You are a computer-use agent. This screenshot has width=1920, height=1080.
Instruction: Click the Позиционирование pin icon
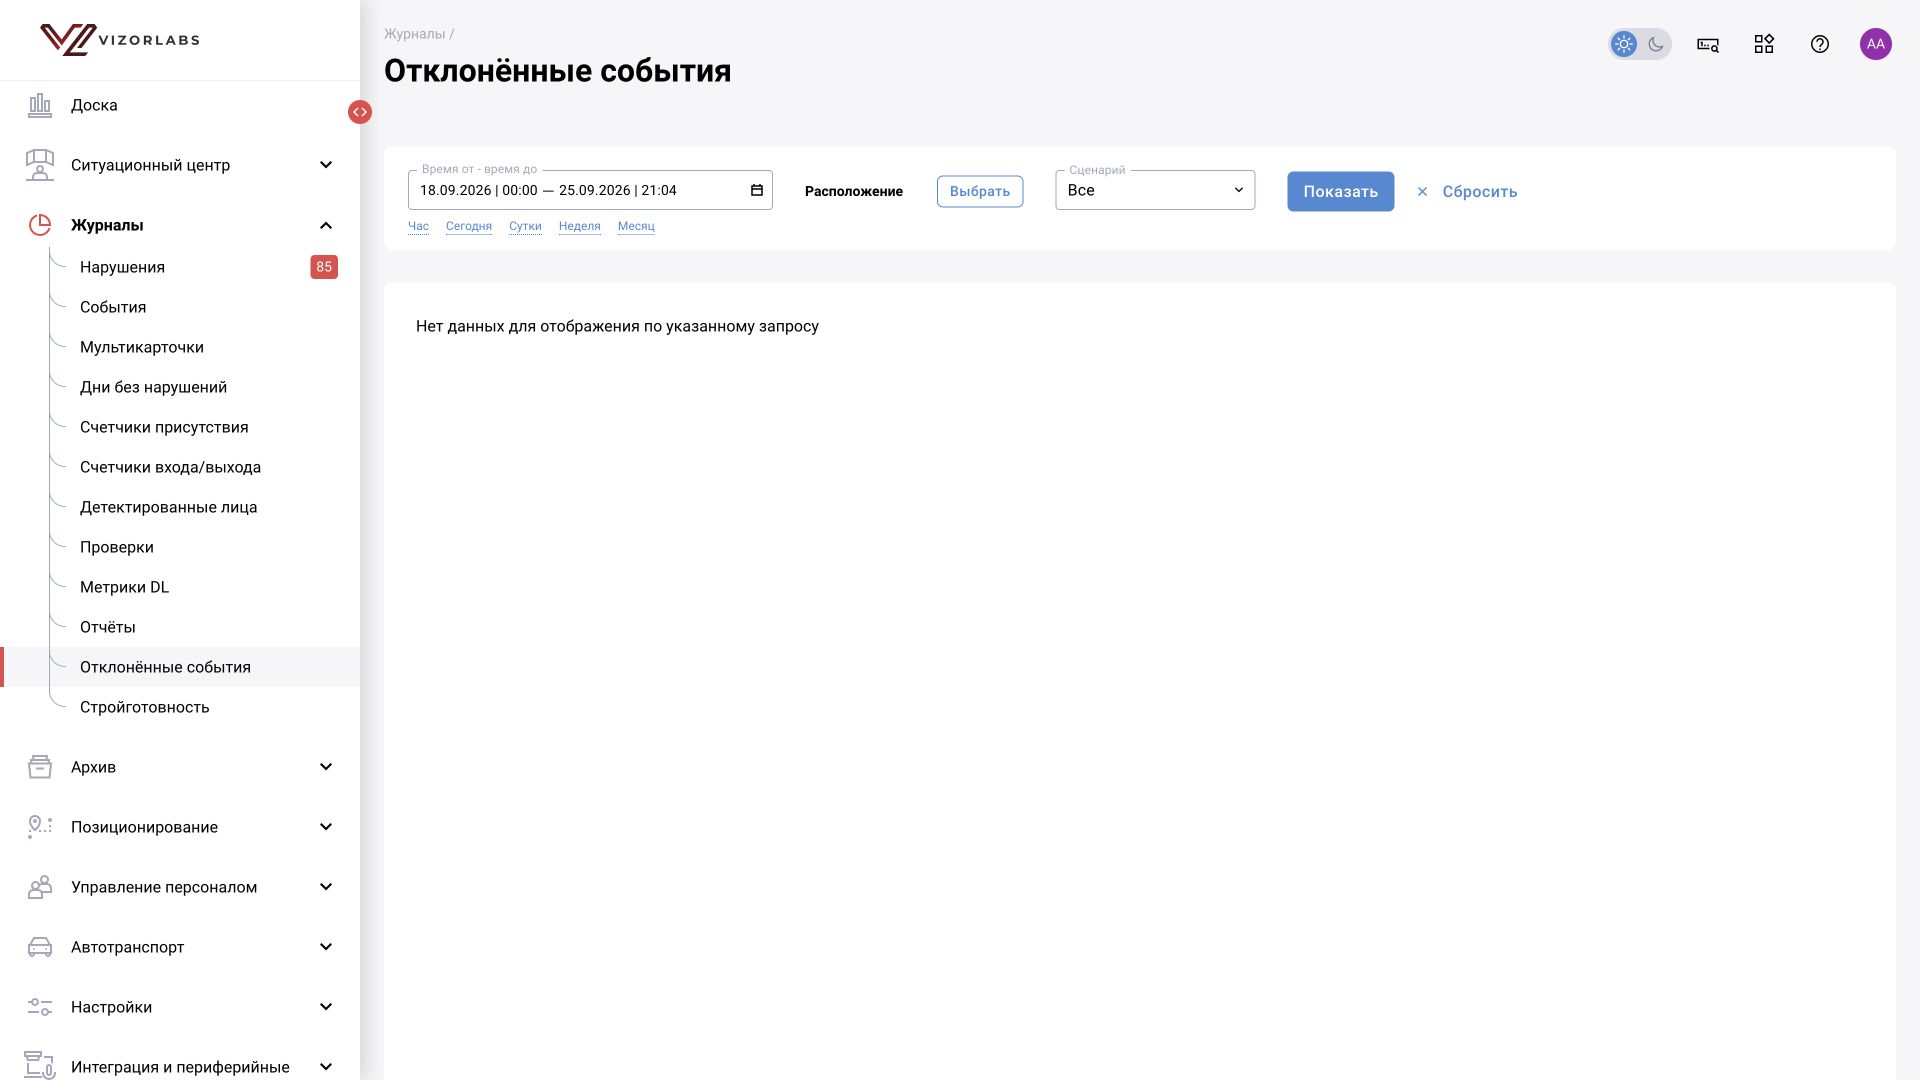click(40, 827)
